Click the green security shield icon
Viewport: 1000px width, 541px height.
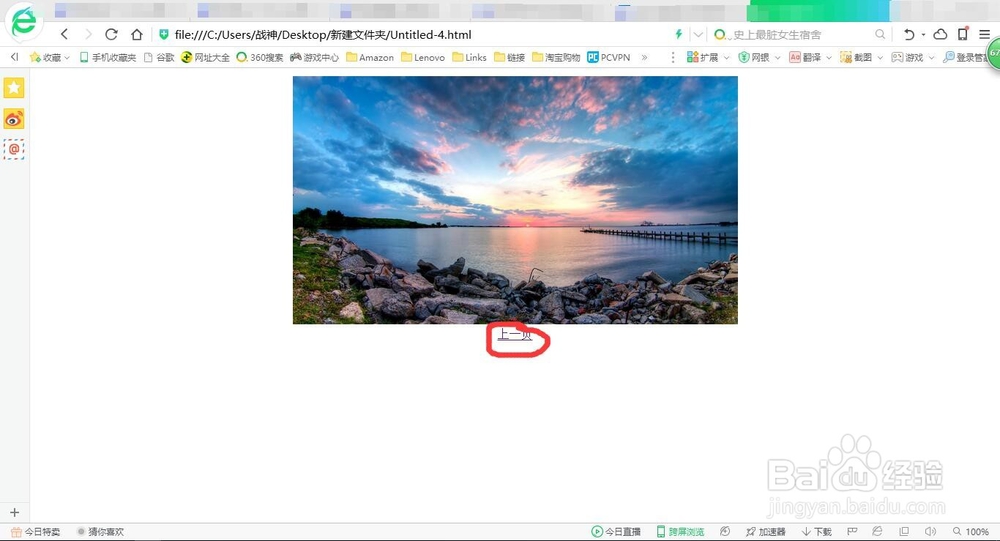click(164, 34)
